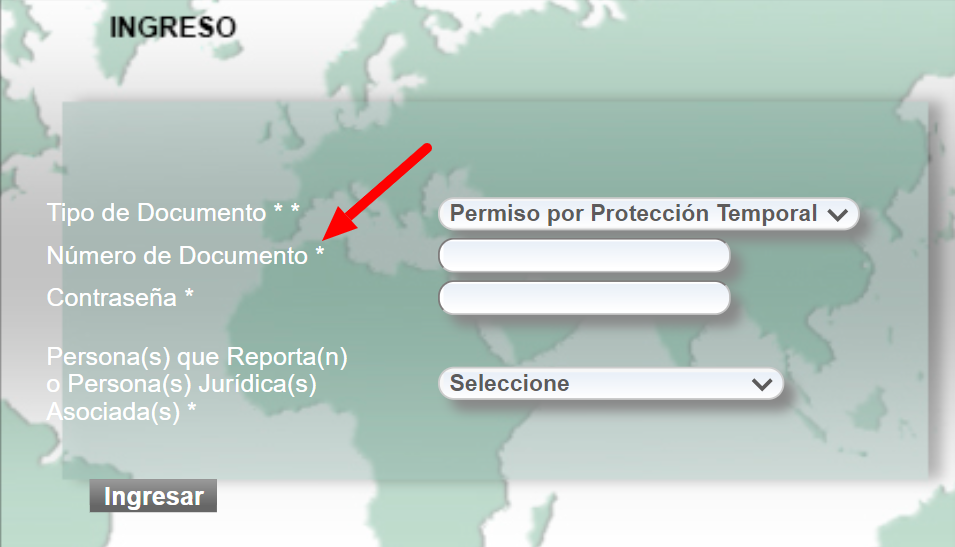Open the Tipo de Documento dropdown
Viewport: 955px width, 547px height.
click(x=648, y=213)
